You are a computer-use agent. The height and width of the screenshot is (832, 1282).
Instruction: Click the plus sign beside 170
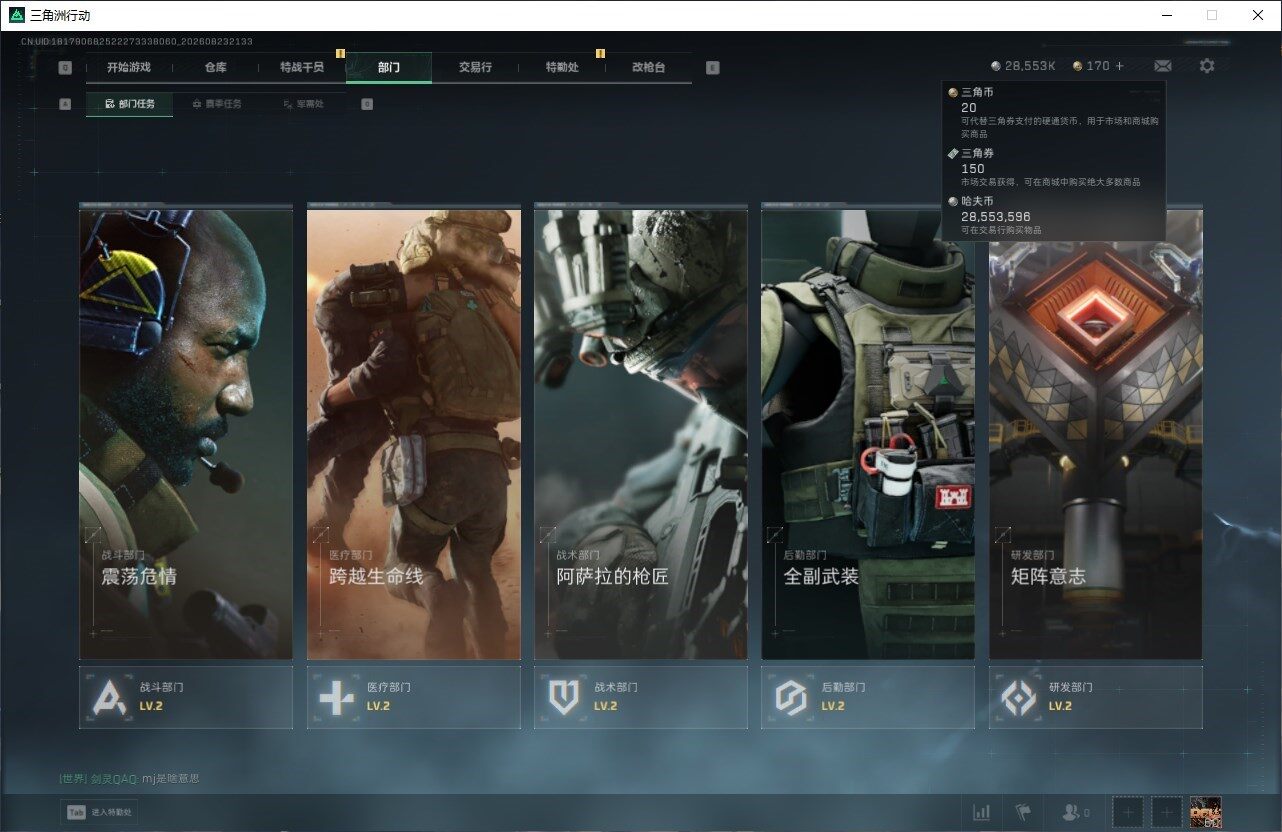(1119, 66)
